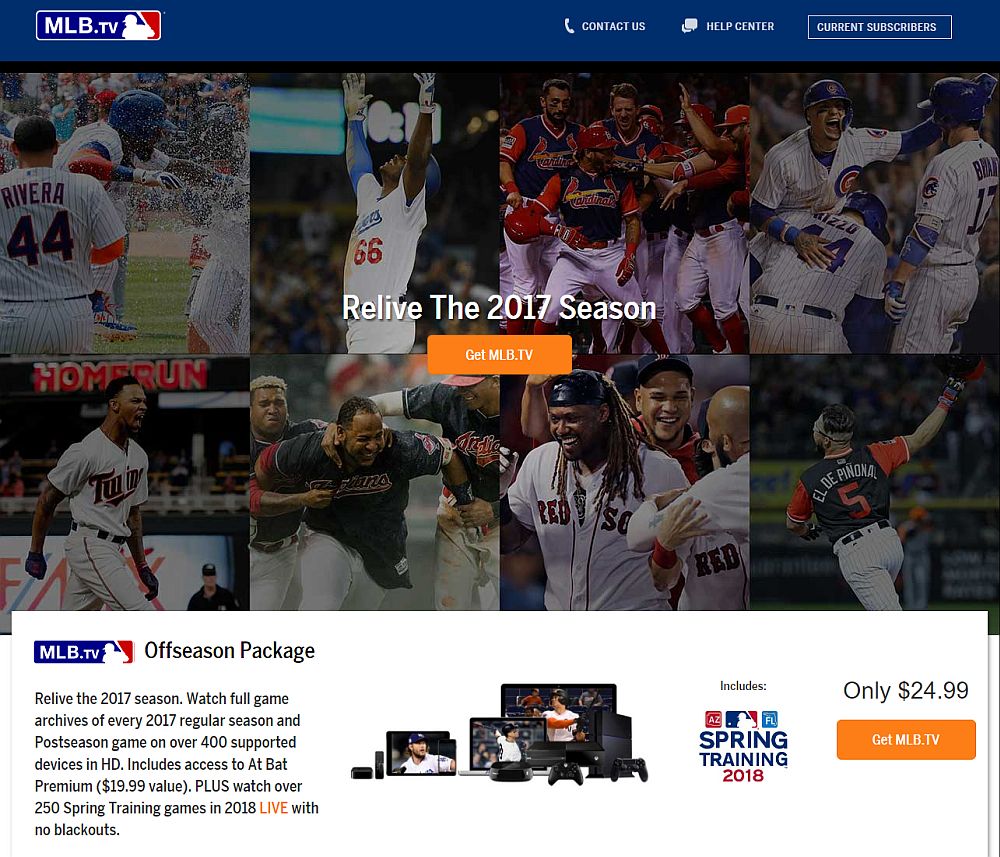
Task: Click the Cardinals team celebration photo
Action: coord(624,213)
